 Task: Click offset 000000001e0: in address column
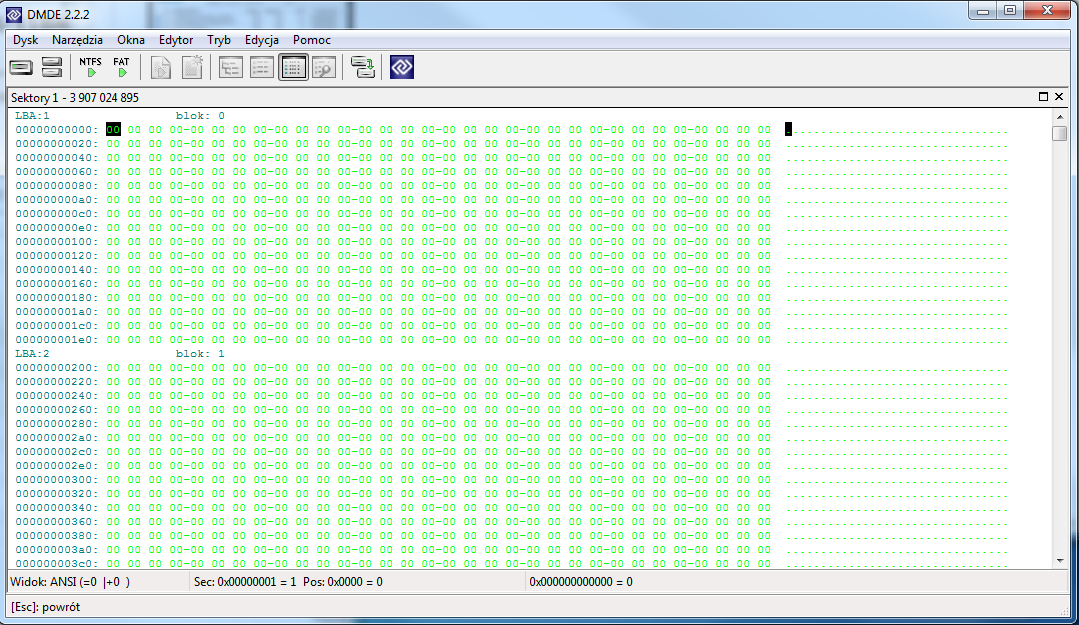(x=57, y=340)
